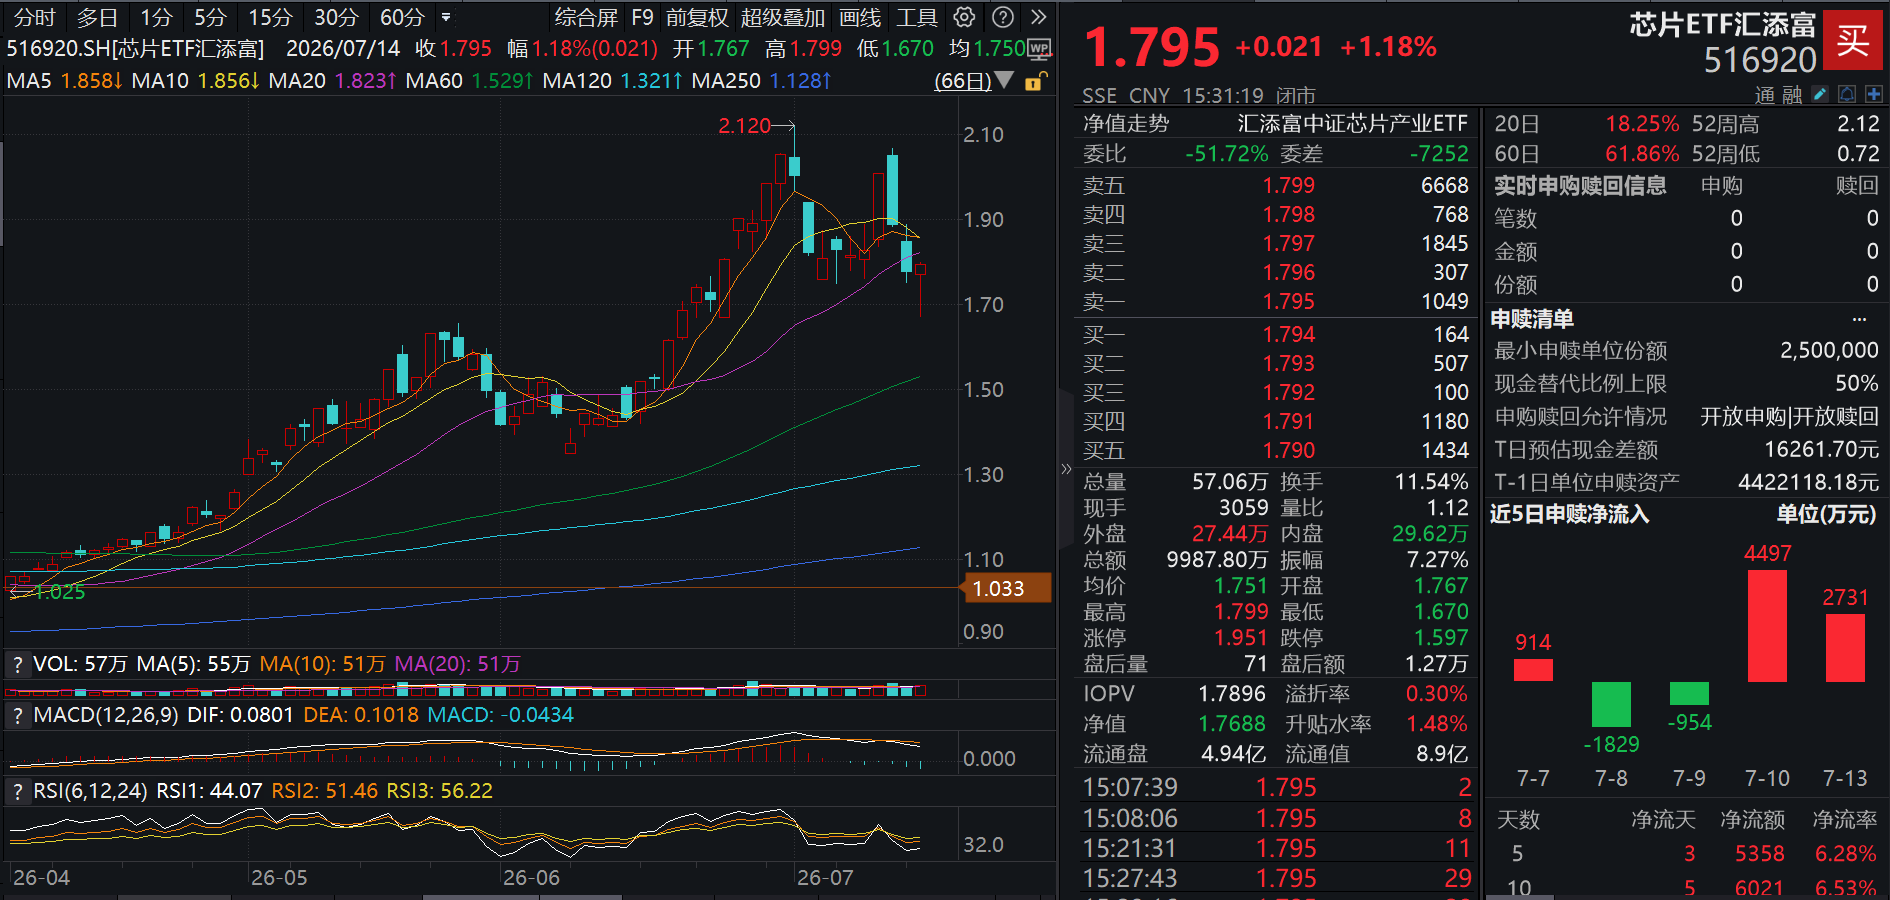Select the 15分 period tab
This screenshot has width=1890, height=900.
[x=270, y=17]
